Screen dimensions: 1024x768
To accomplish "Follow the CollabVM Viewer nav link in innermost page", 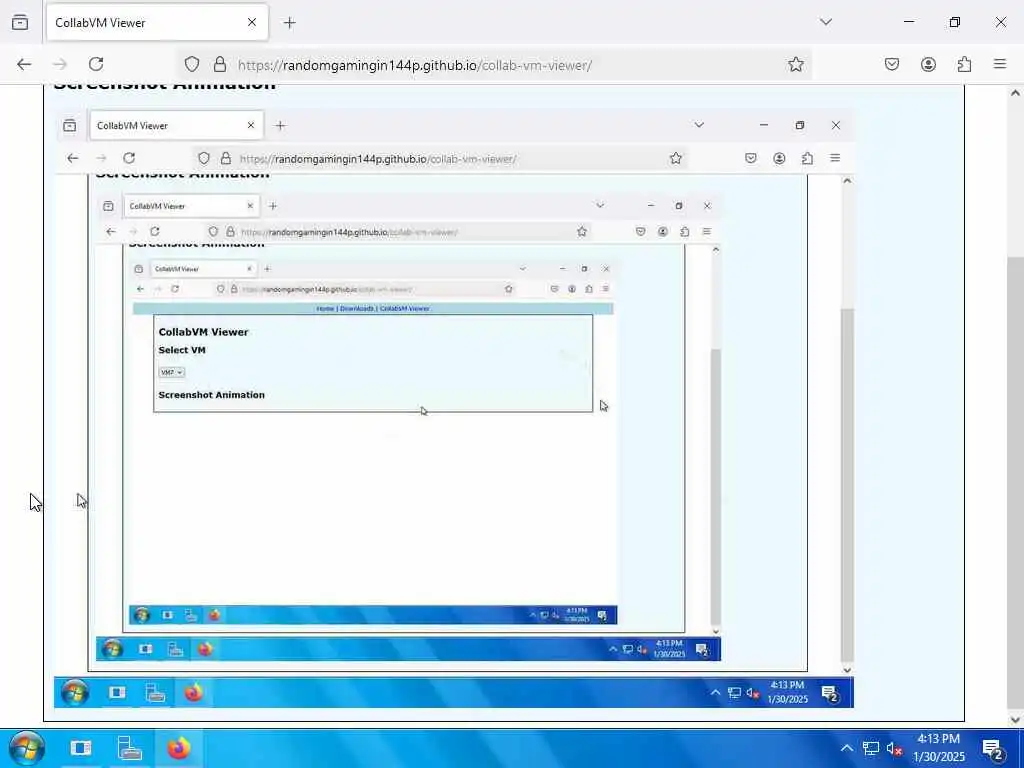I will click(404, 308).
